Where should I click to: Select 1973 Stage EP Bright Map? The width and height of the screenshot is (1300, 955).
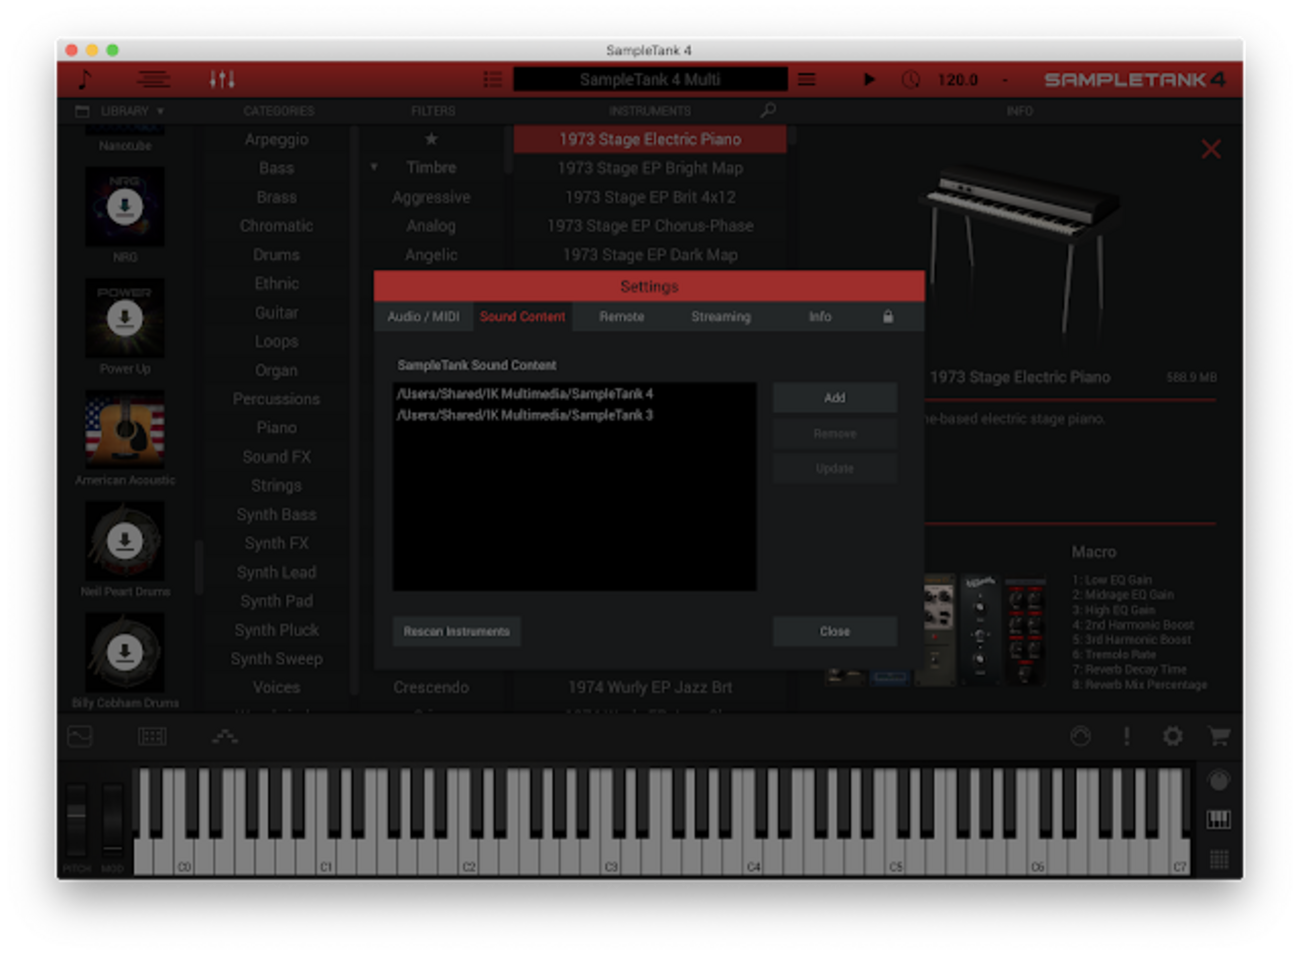point(650,168)
